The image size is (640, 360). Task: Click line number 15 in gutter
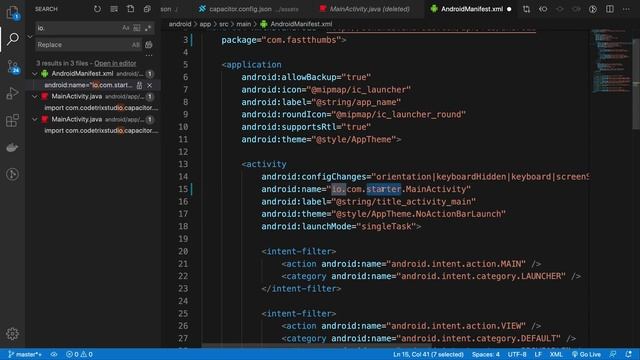[183, 189]
